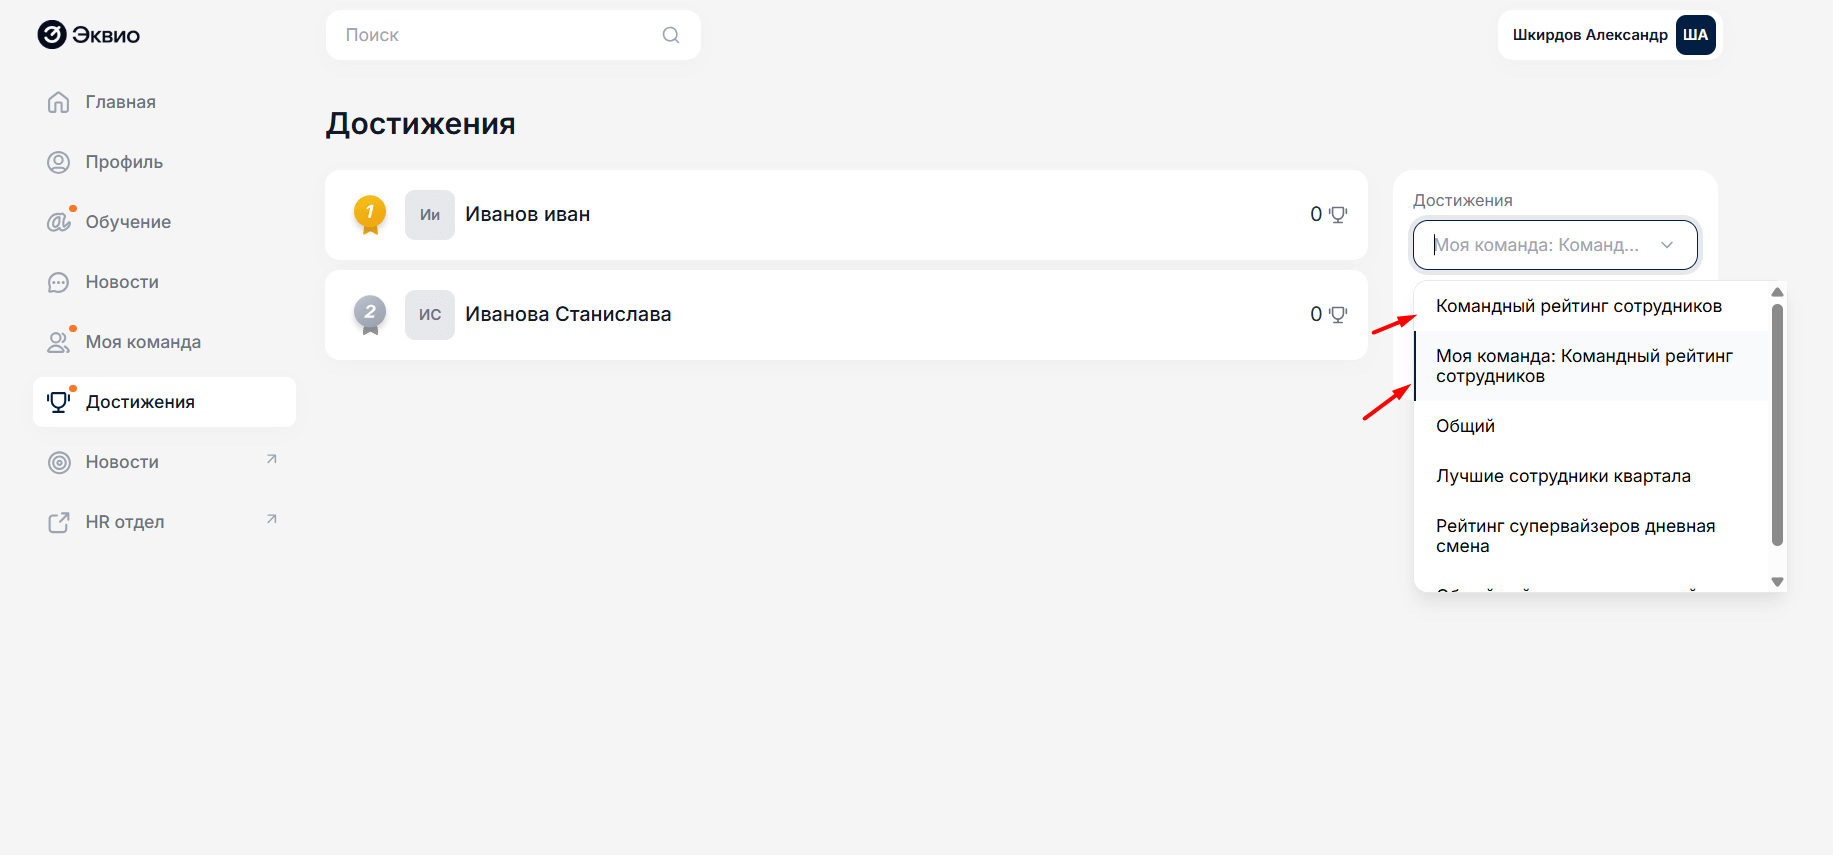Click the Поиск search input field

(x=500, y=35)
